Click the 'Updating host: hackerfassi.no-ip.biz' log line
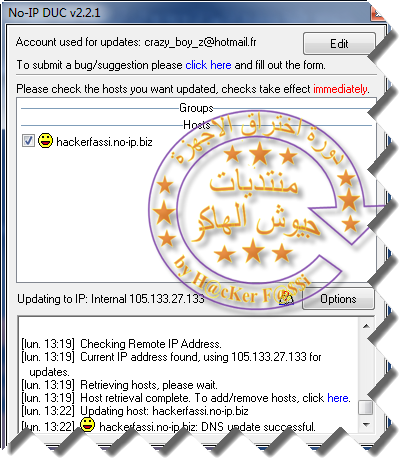The height and width of the screenshot is (467, 408). [x=135, y=411]
